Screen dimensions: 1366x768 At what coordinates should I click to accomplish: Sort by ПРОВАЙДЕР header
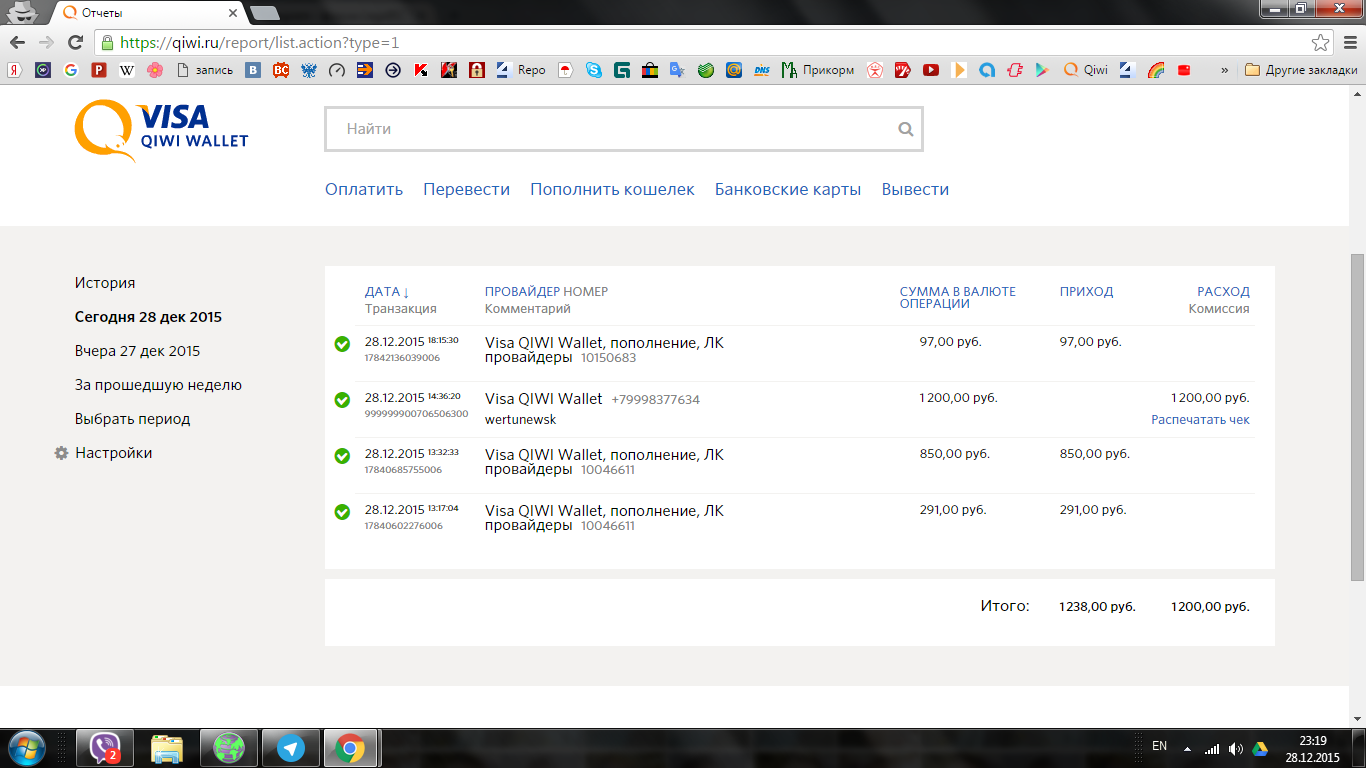pyautogui.click(x=522, y=292)
